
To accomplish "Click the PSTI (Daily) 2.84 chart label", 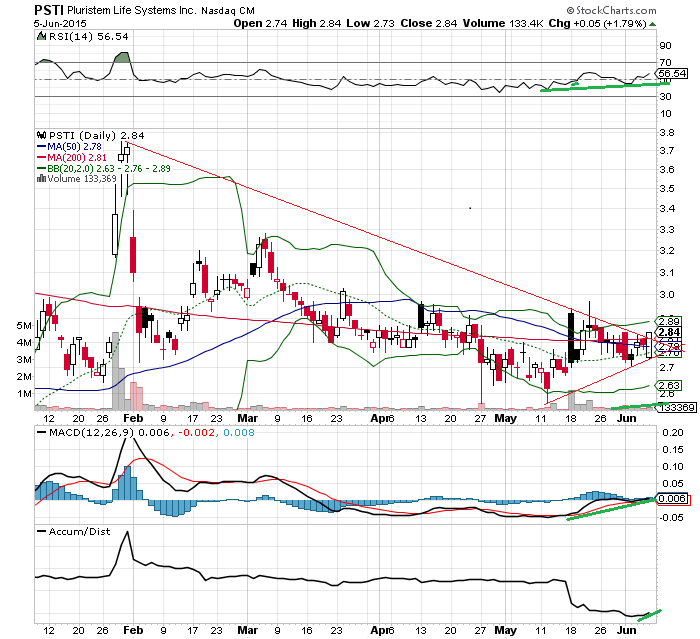I will pyautogui.click(x=96, y=135).
